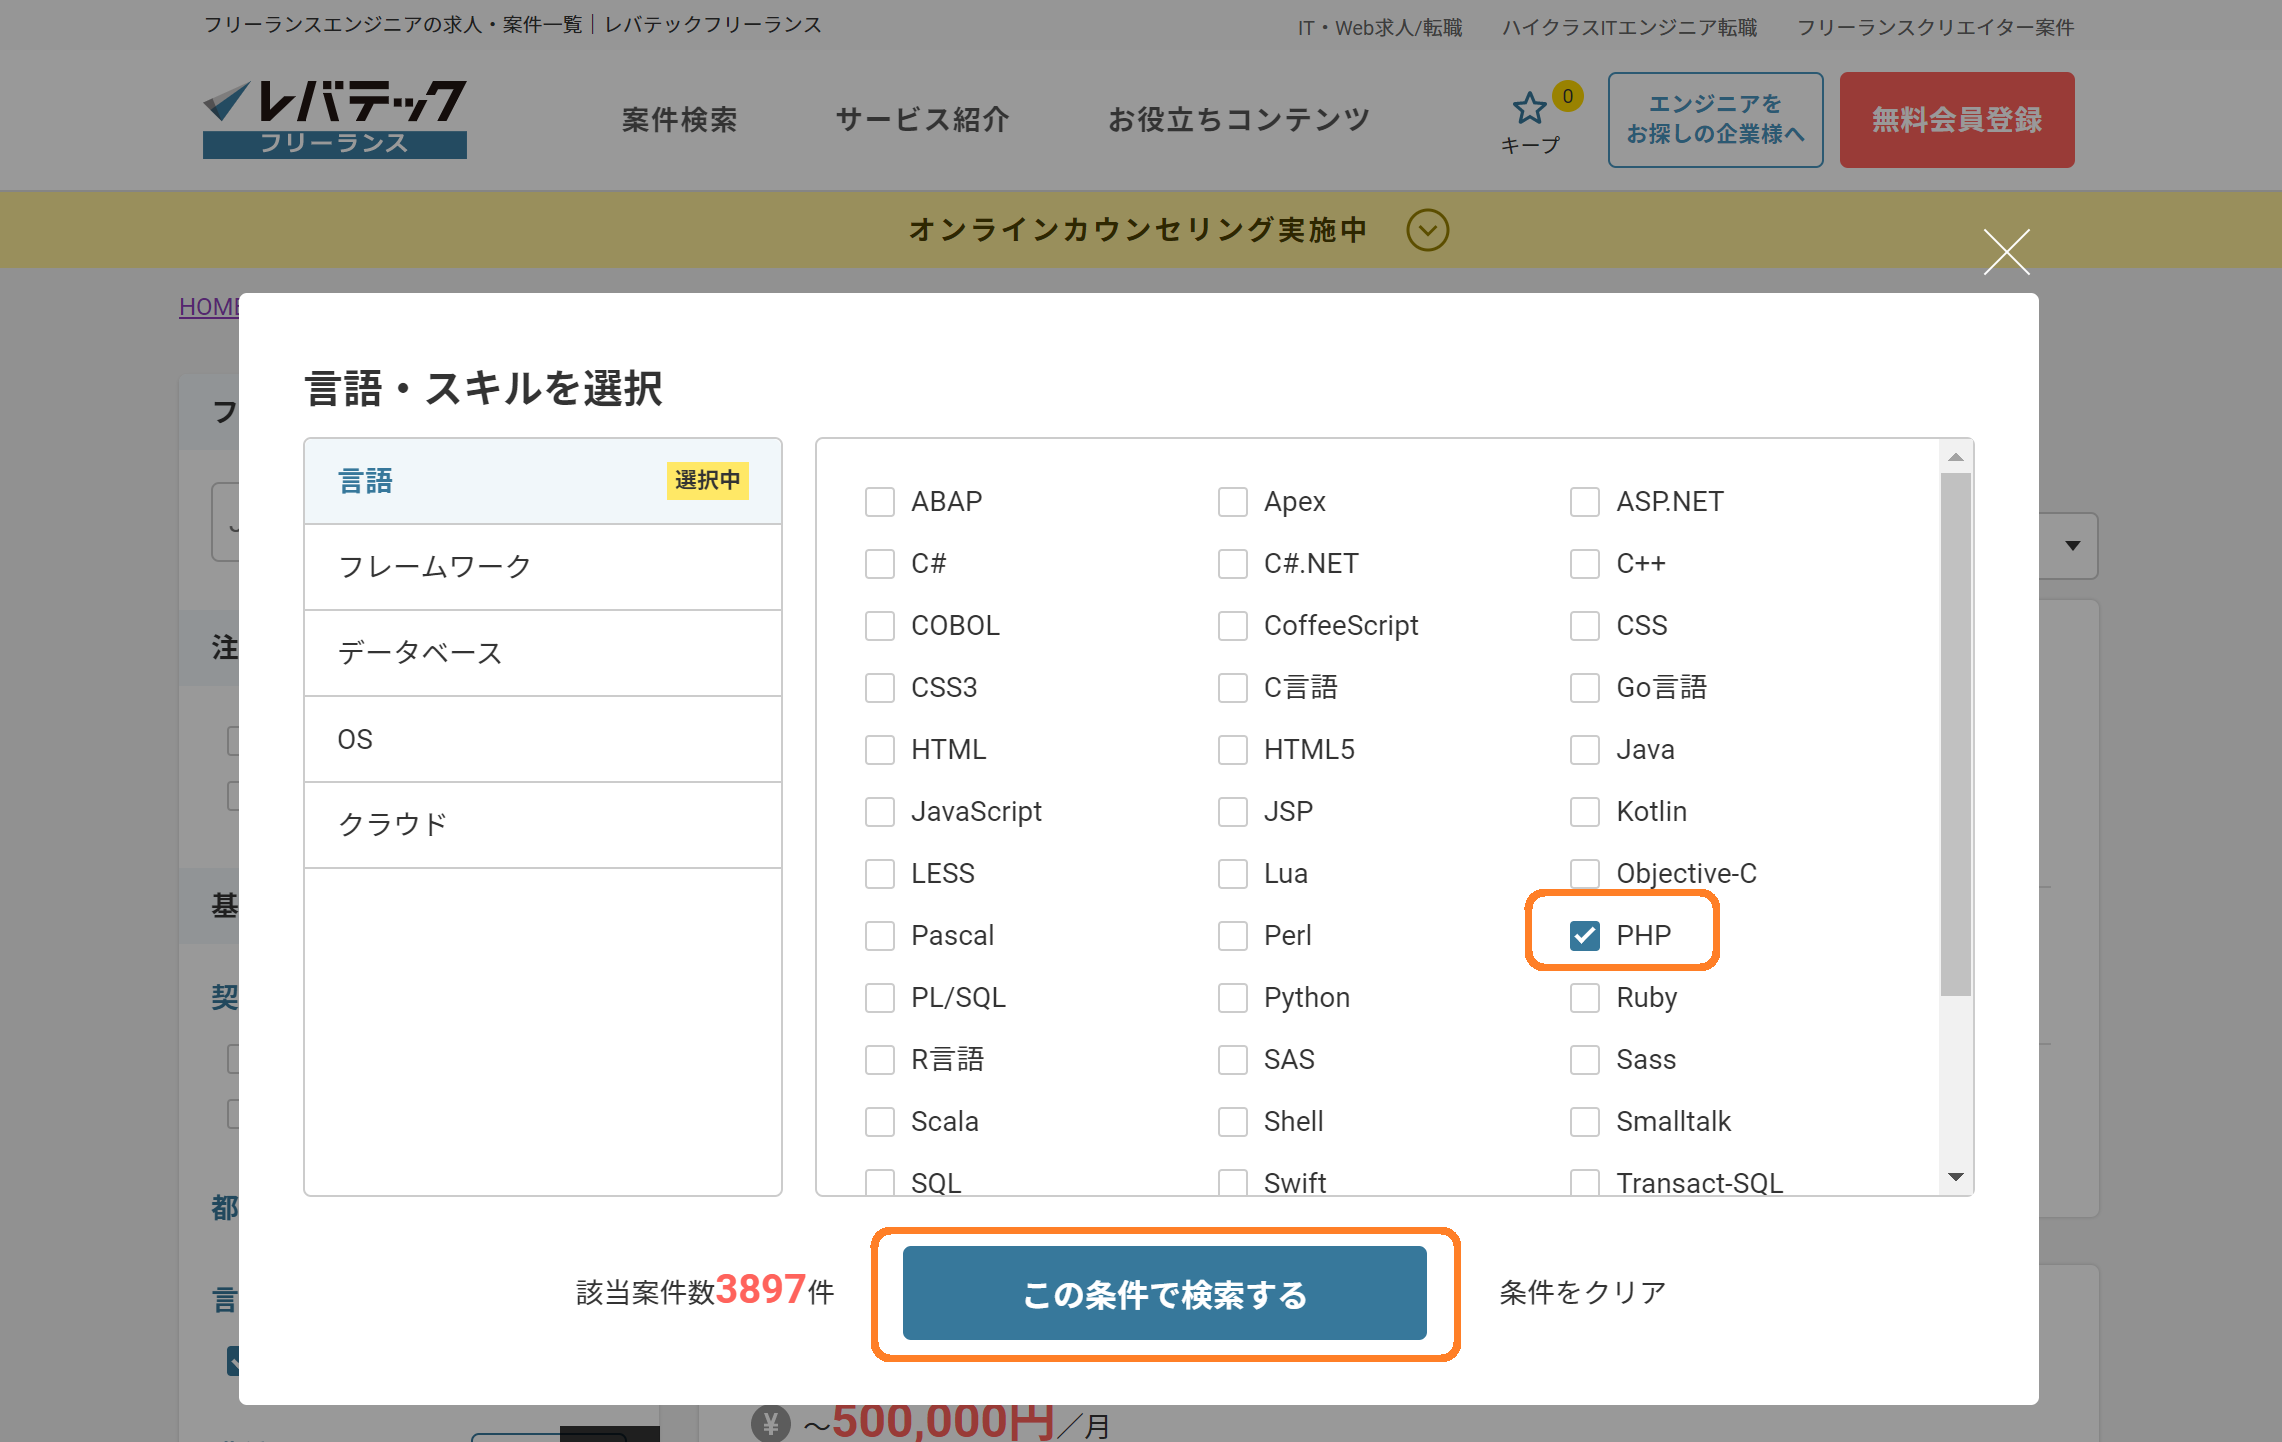Enable the JavaScript checkbox
Screen dimensions: 2282x1442
880,812
